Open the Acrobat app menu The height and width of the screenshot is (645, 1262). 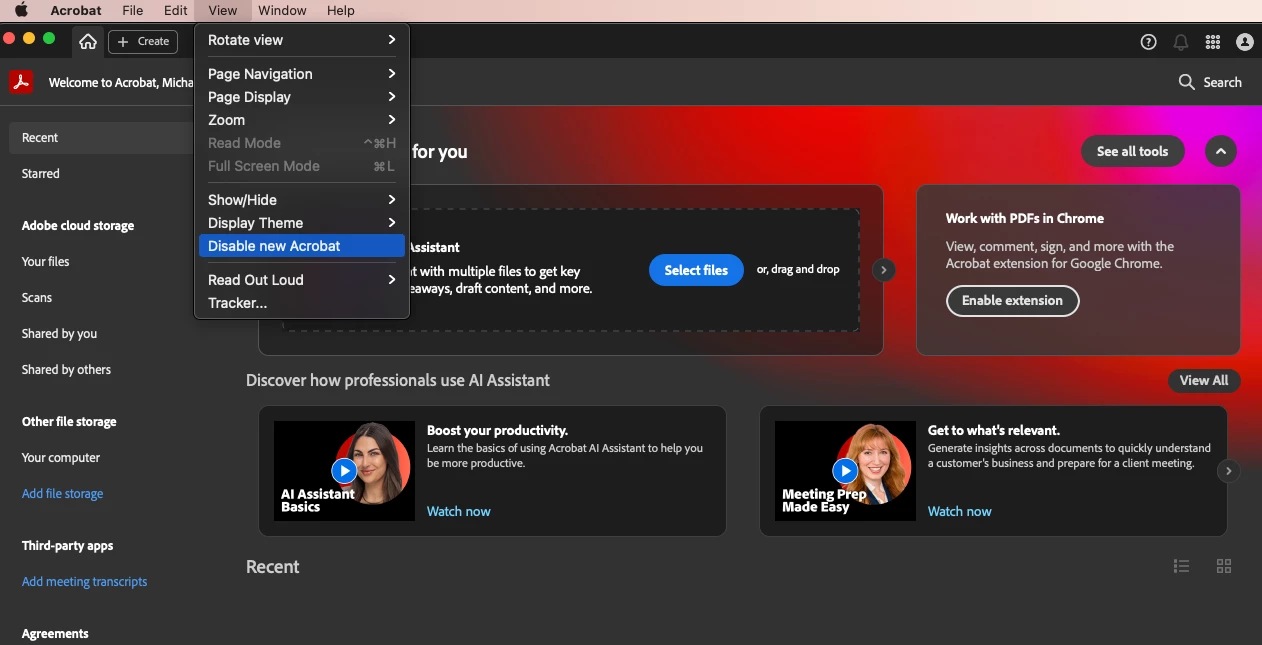pos(76,10)
